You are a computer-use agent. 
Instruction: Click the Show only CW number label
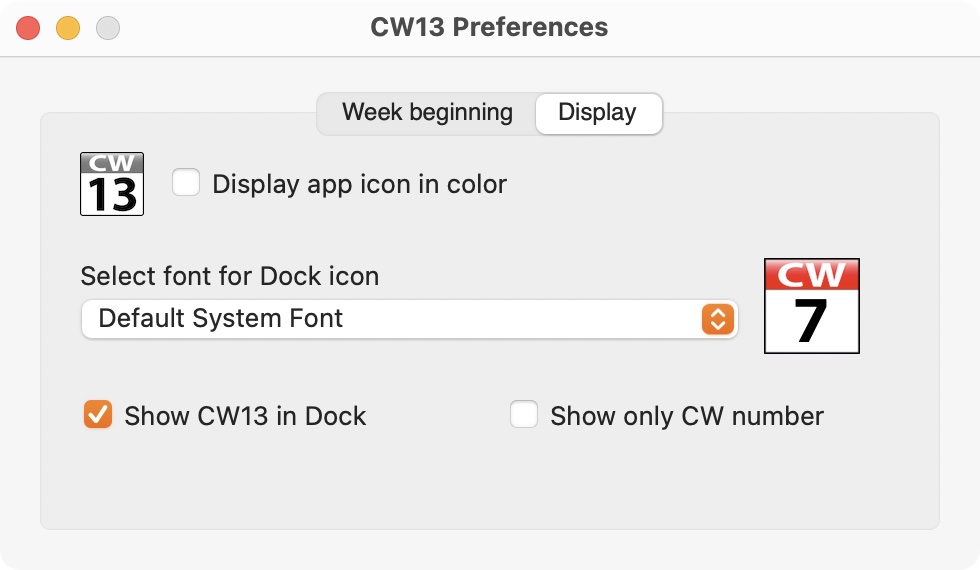coord(687,416)
